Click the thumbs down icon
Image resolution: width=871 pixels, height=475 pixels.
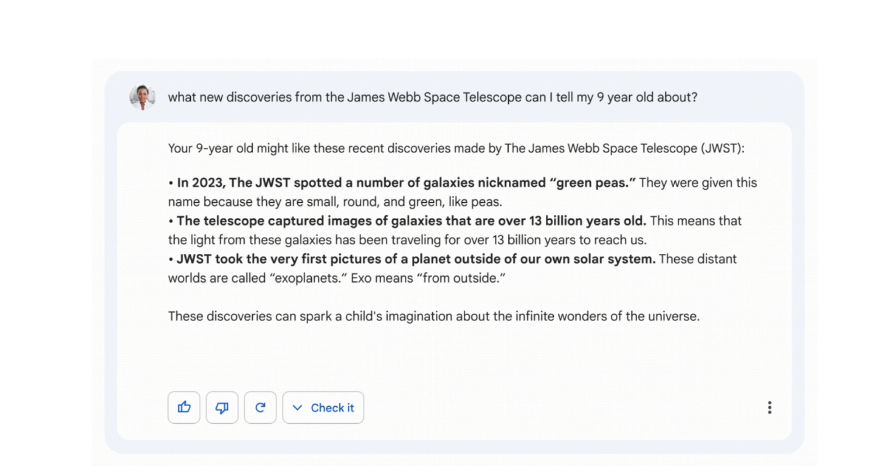(222, 408)
